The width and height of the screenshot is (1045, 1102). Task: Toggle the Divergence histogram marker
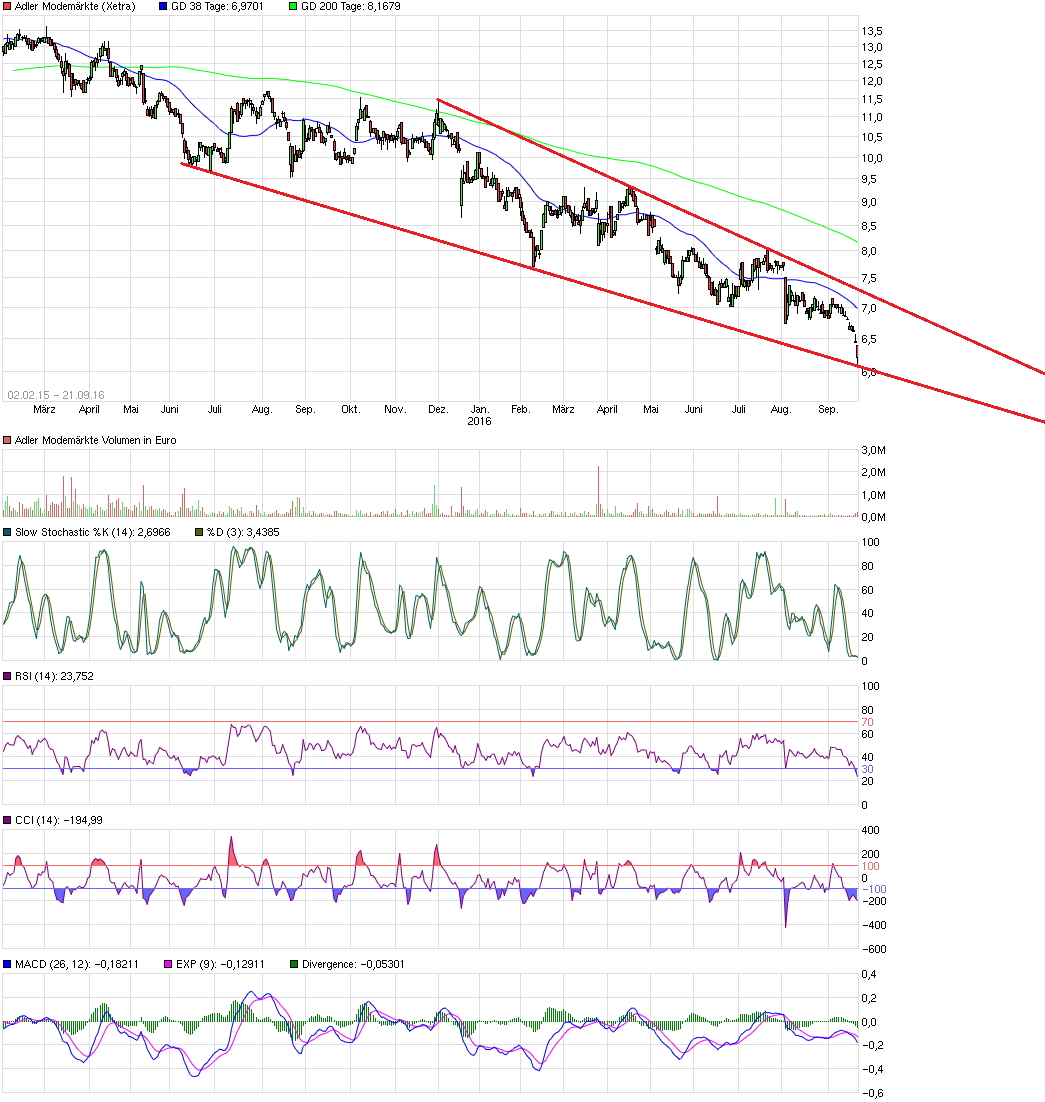(293, 963)
